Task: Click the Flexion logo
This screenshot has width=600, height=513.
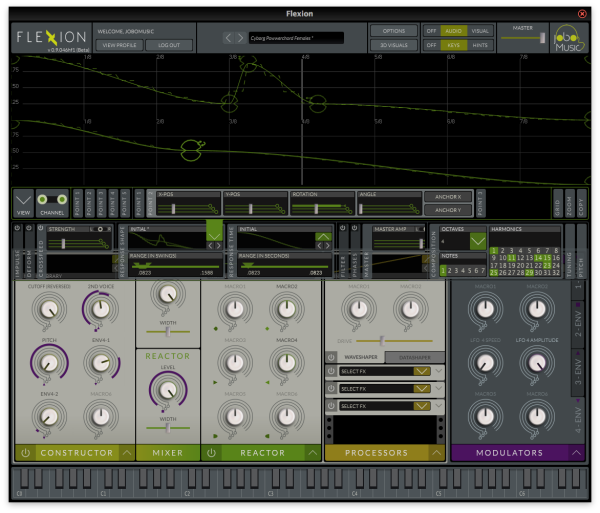Action: 51,37
